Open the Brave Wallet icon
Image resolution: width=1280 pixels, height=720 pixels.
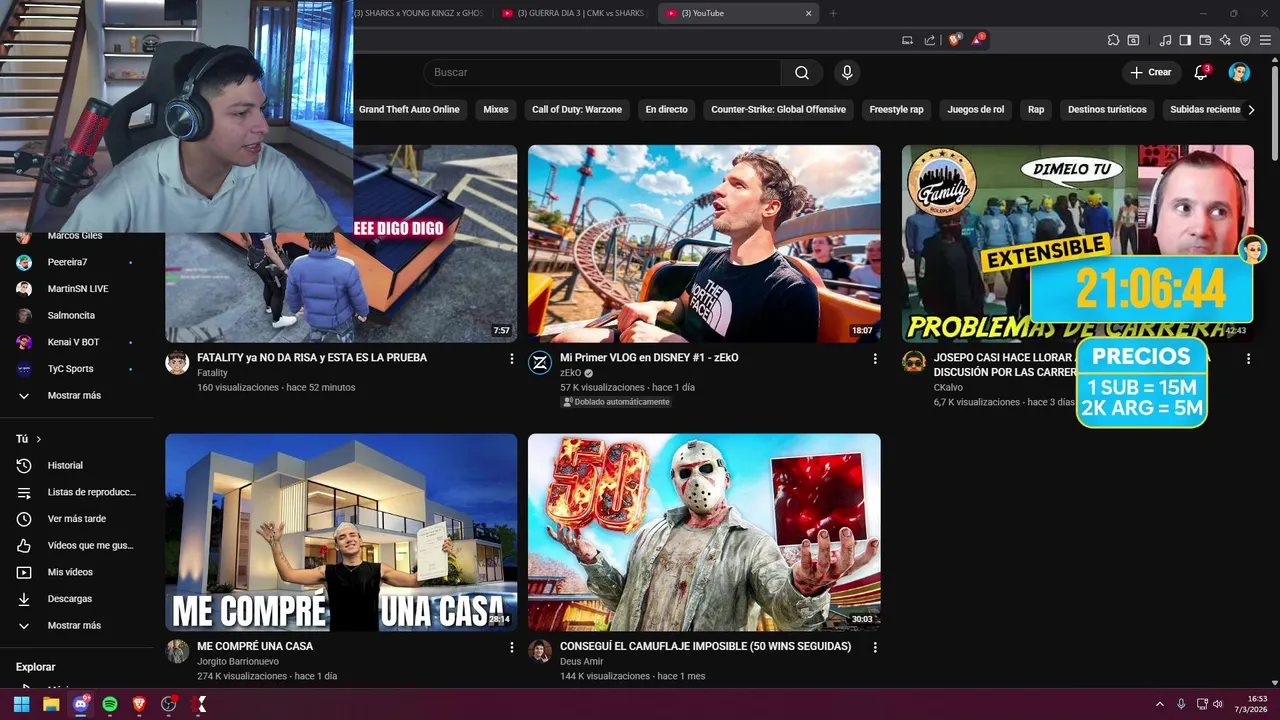[1205, 40]
